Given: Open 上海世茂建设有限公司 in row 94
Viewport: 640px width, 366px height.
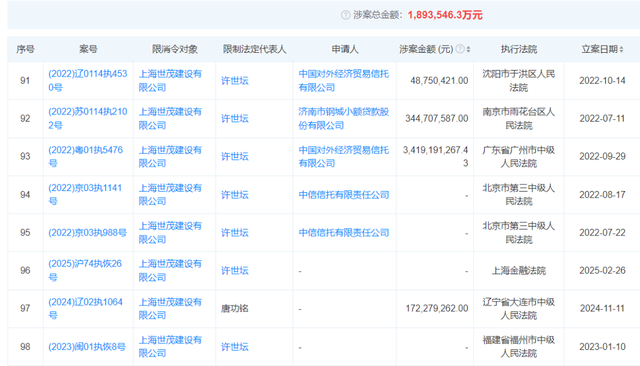Looking at the screenshot, I should (170, 194).
